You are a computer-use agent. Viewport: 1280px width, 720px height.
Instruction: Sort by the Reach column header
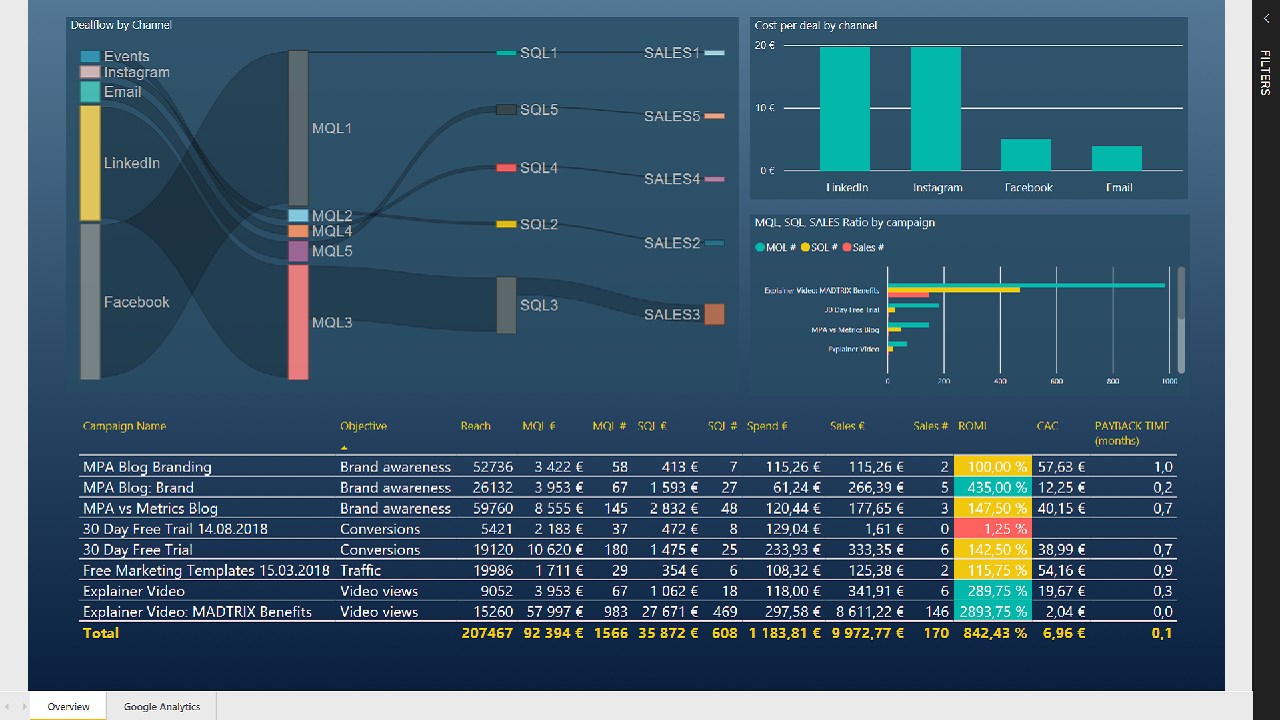pyautogui.click(x=476, y=426)
